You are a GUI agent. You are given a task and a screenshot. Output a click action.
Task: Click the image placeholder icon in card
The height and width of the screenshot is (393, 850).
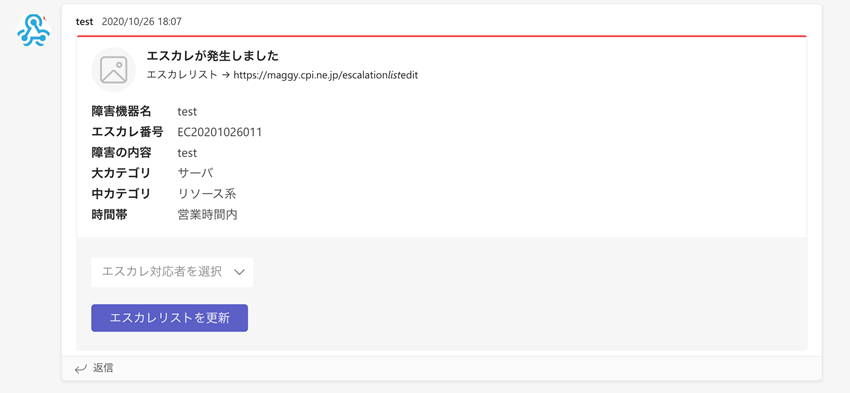(113, 69)
